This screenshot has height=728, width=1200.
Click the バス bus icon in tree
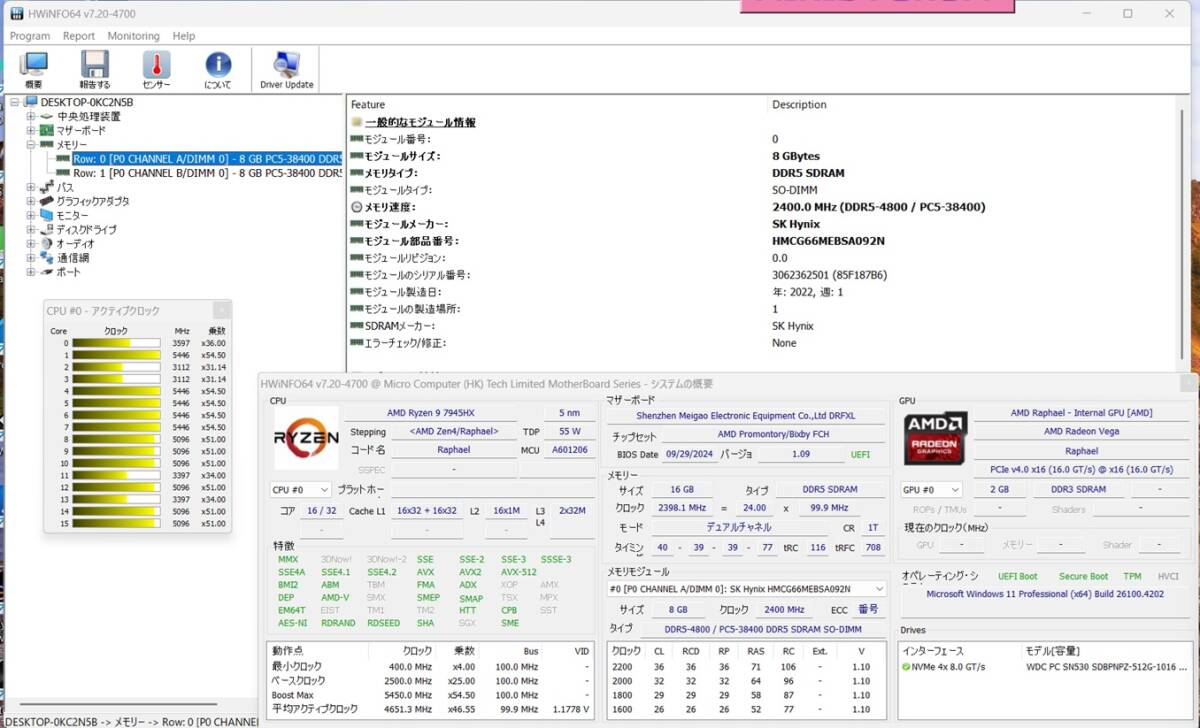tap(47, 187)
